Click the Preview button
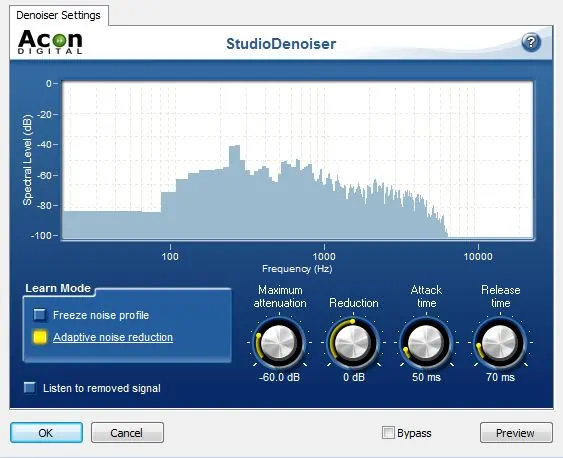This screenshot has width=563, height=458. [x=516, y=433]
